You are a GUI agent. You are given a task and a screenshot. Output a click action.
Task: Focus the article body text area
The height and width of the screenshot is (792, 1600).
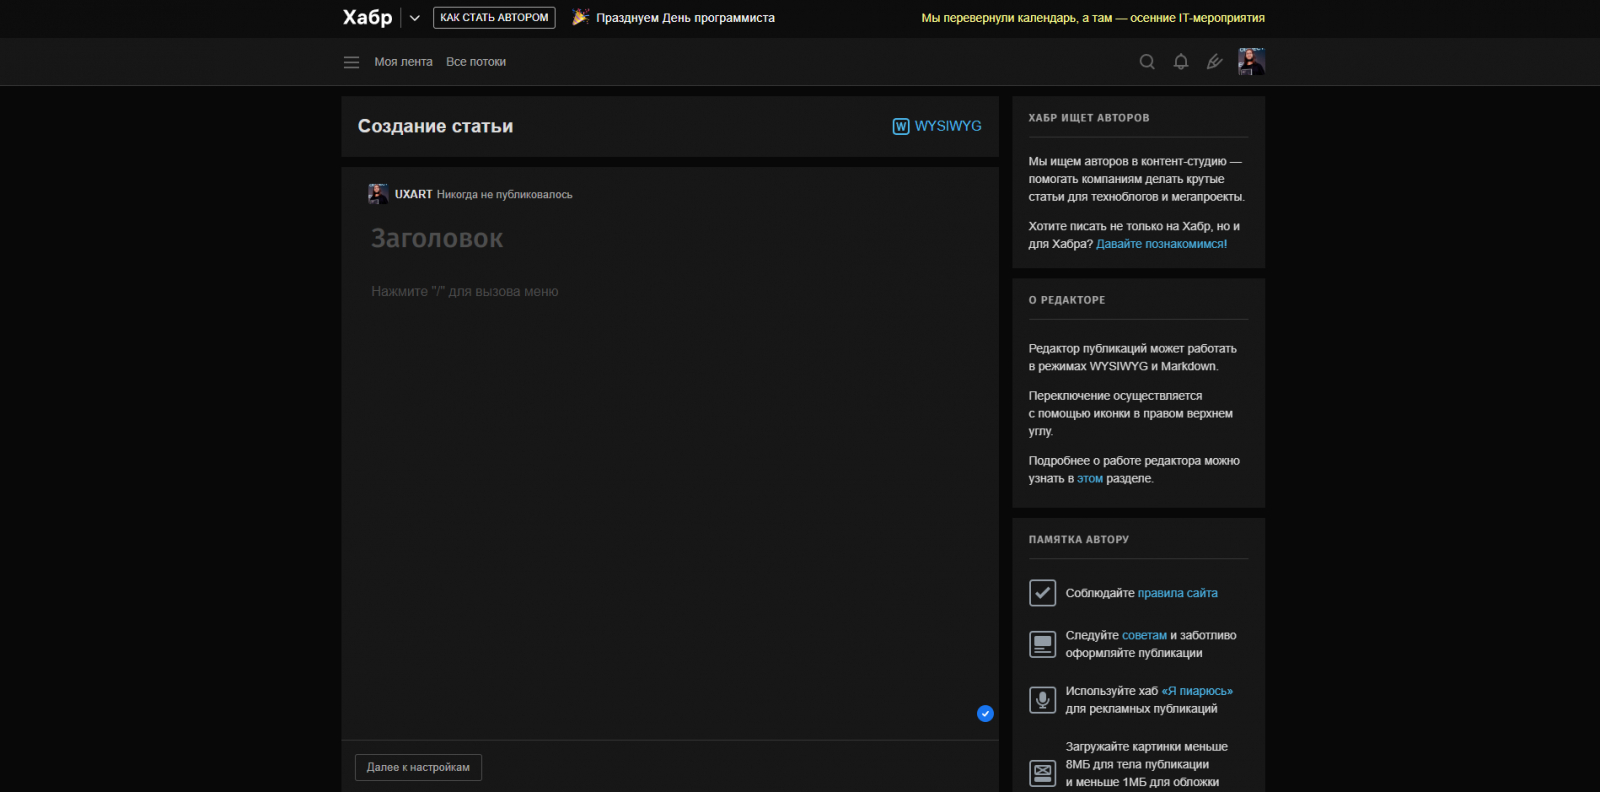pyautogui.click(x=670, y=292)
